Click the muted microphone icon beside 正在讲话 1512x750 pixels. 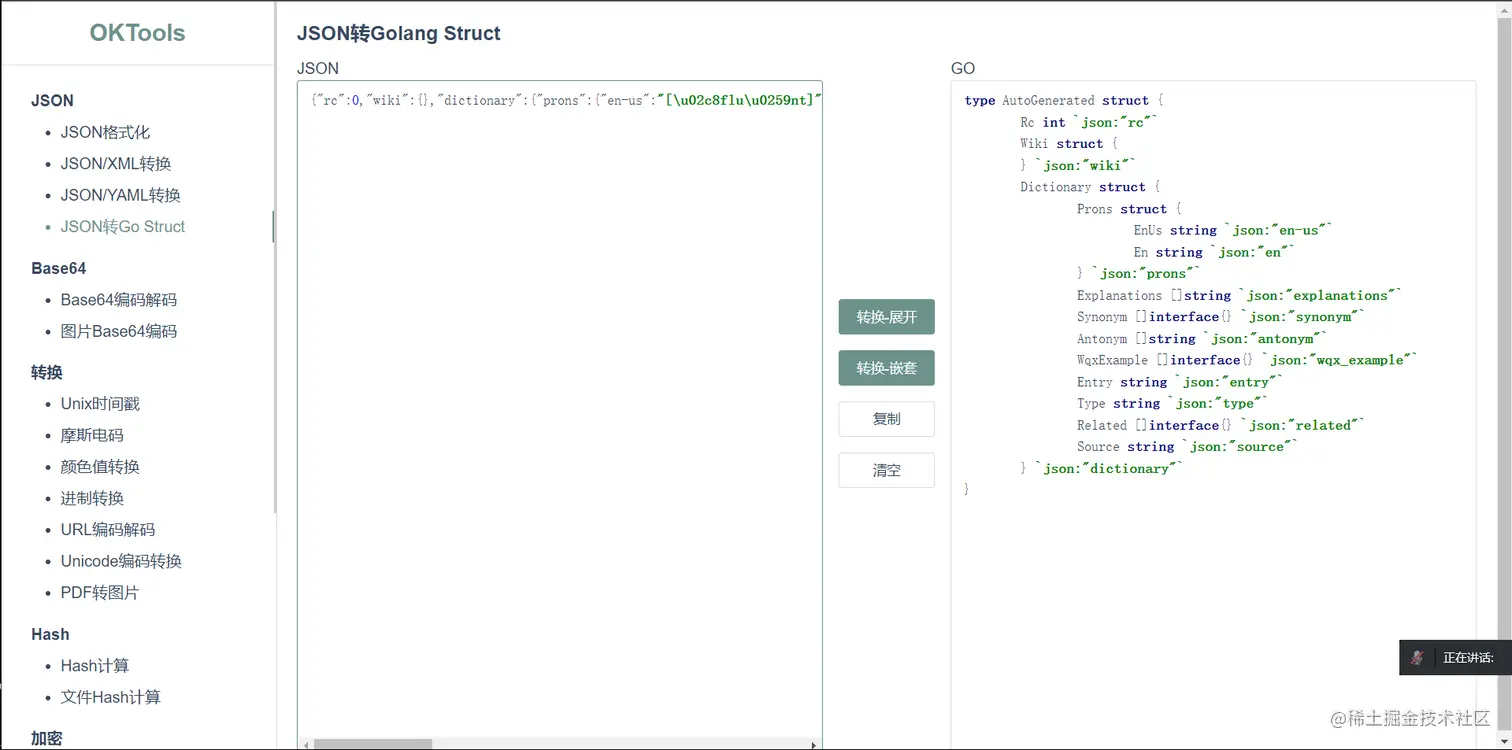(x=1417, y=657)
